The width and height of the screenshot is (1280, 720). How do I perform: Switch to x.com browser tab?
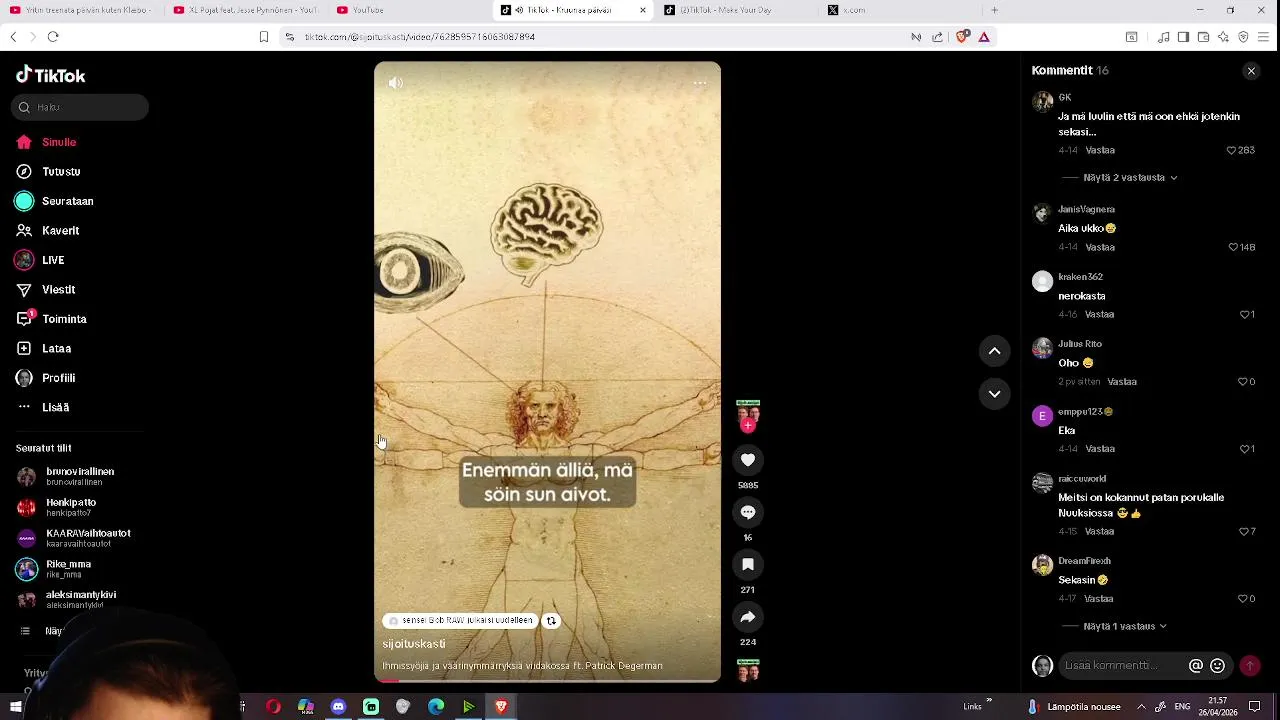[x=900, y=10]
